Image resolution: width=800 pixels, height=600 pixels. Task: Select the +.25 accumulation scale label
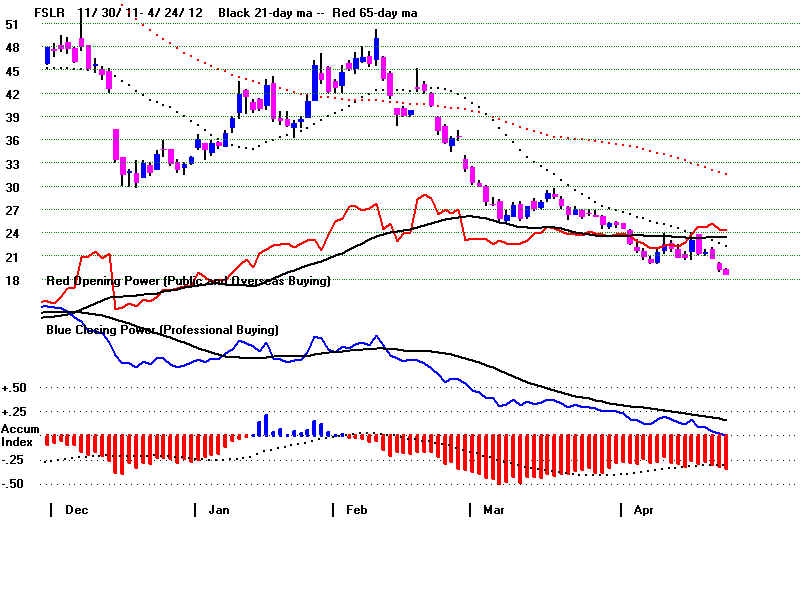(14, 412)
